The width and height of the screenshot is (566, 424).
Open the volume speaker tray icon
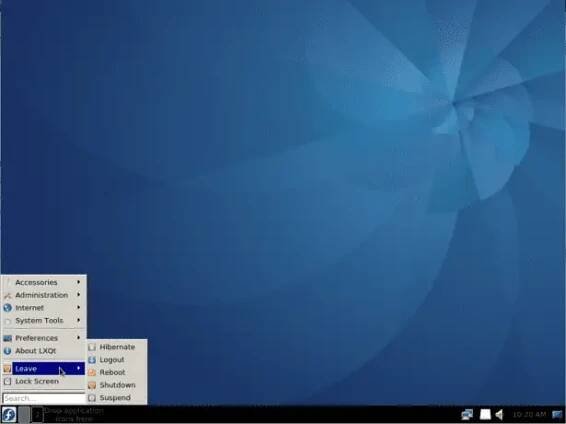tap(500, 415)
